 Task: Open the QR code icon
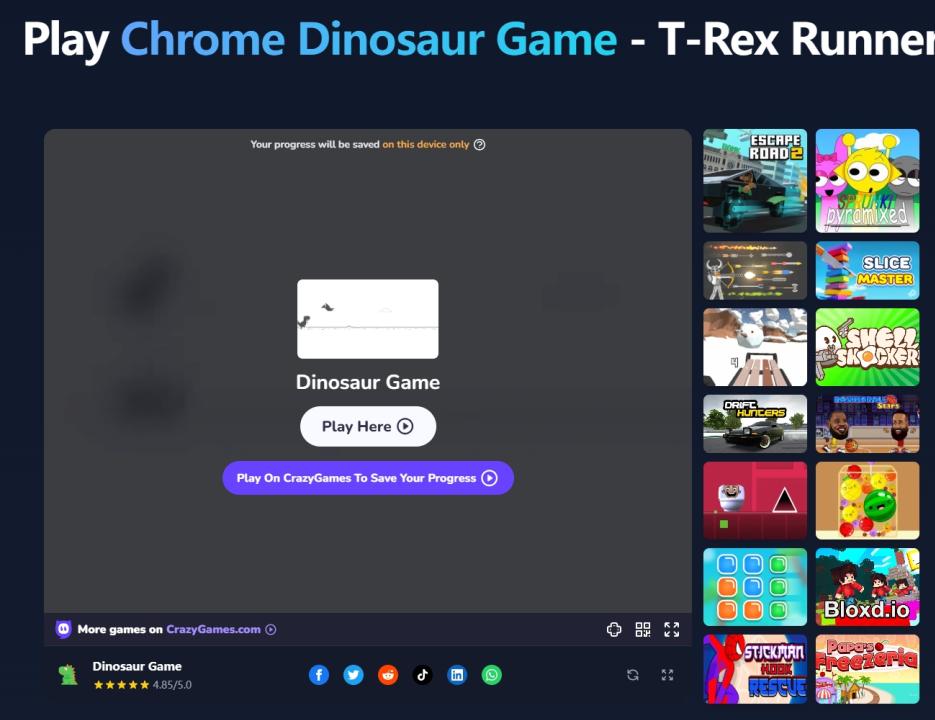[x=643, y=630]
